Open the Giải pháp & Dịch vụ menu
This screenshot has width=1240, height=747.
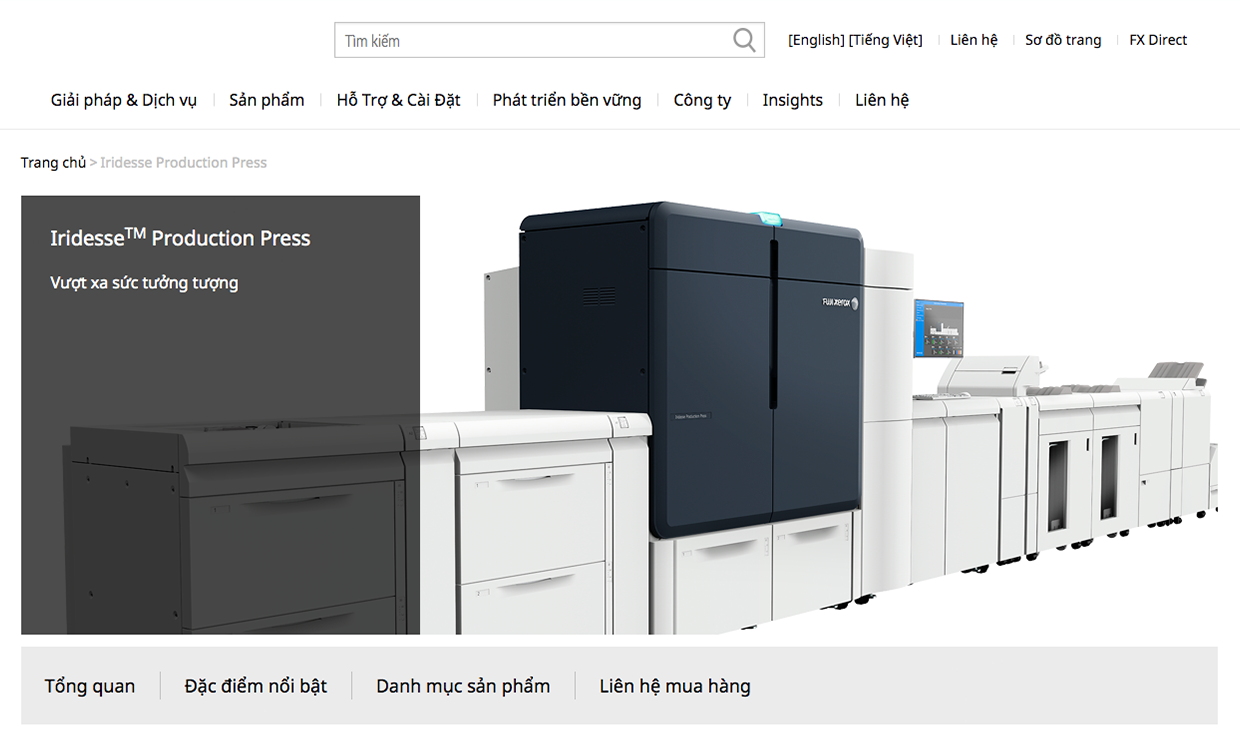(x=124, y=100)
